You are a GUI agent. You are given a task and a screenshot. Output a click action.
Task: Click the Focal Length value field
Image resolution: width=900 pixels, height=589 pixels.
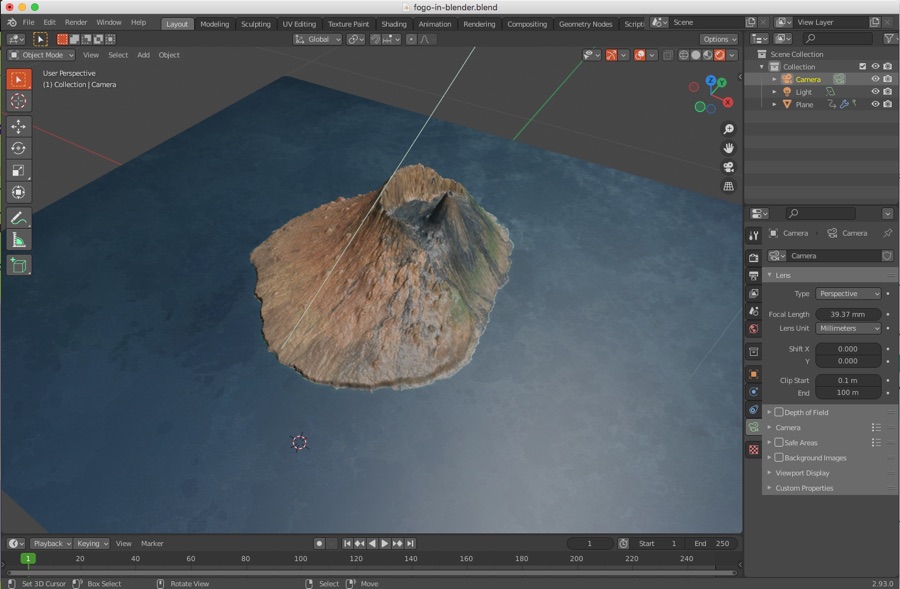tap(848, 314)
